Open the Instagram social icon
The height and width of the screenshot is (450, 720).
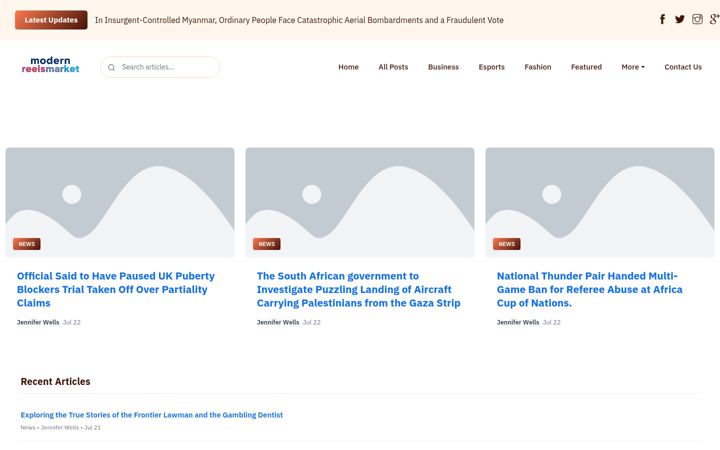[x=697, y=19]
